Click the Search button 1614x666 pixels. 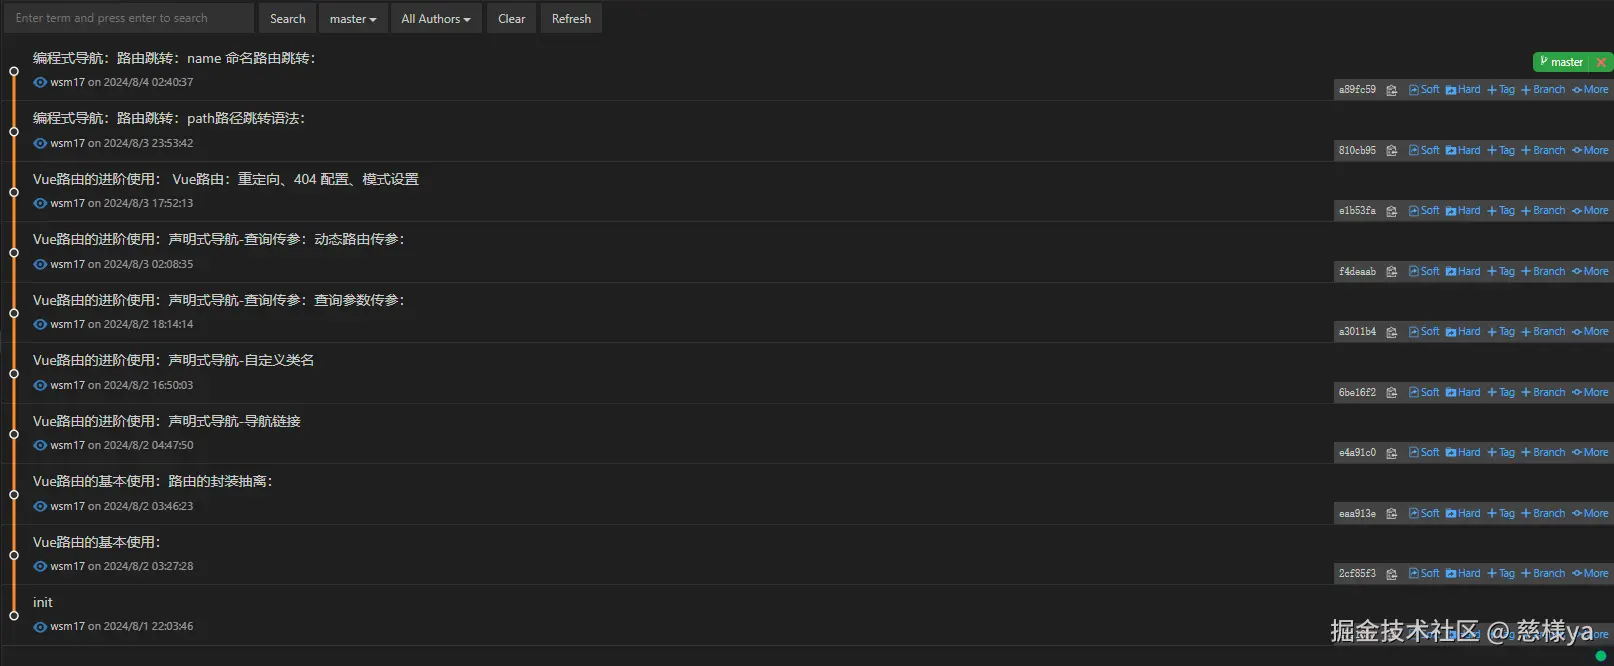(x=287, y=19)
